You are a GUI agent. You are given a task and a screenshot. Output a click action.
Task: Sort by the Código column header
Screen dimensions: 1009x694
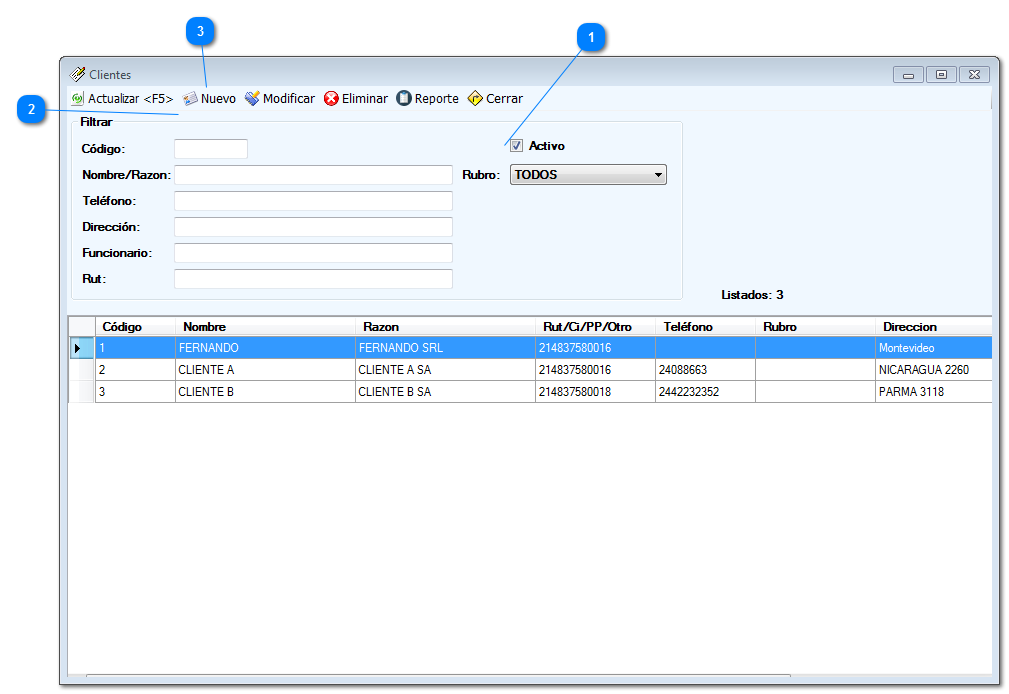(x=135, y=326)
